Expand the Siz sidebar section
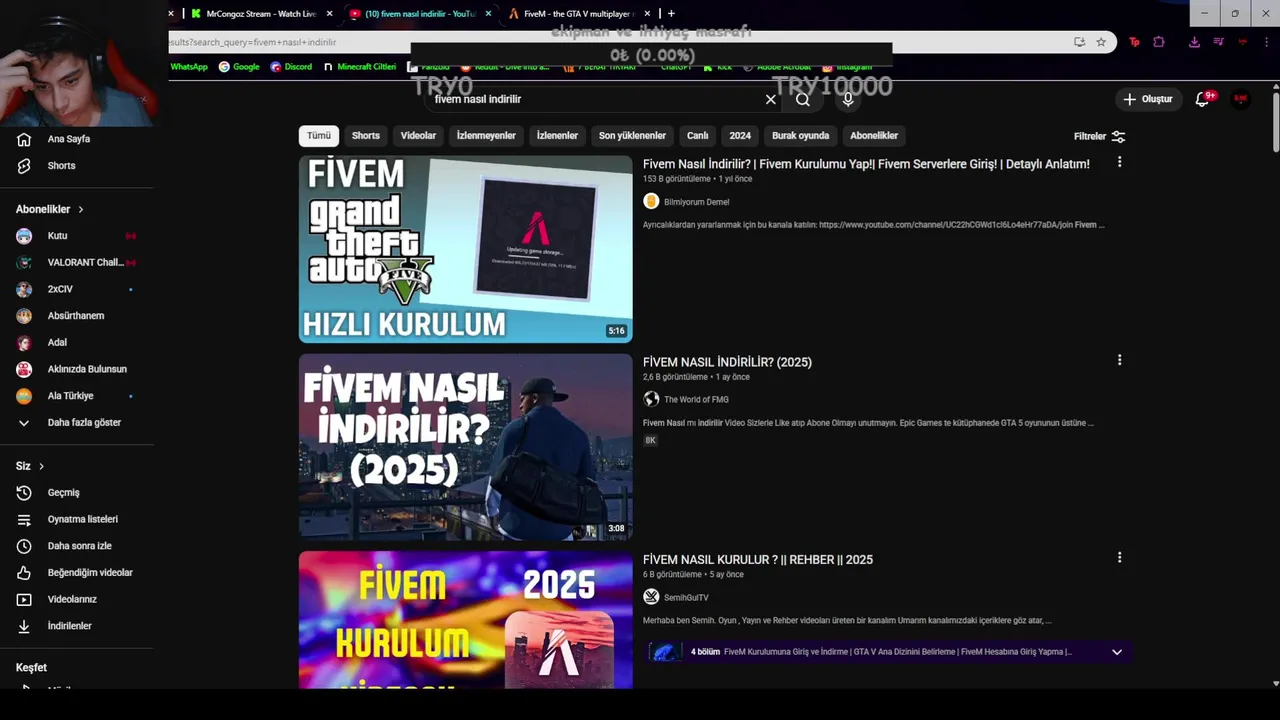The width and height of the screenshot is (1280, 720). [x=30, y=466]
